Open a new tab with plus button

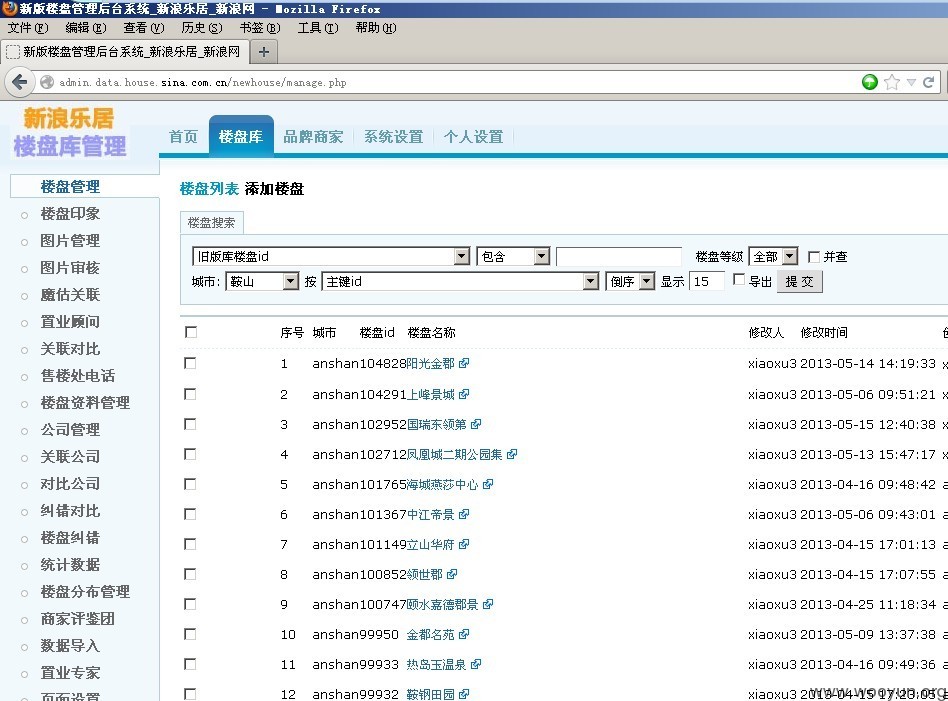264,52
